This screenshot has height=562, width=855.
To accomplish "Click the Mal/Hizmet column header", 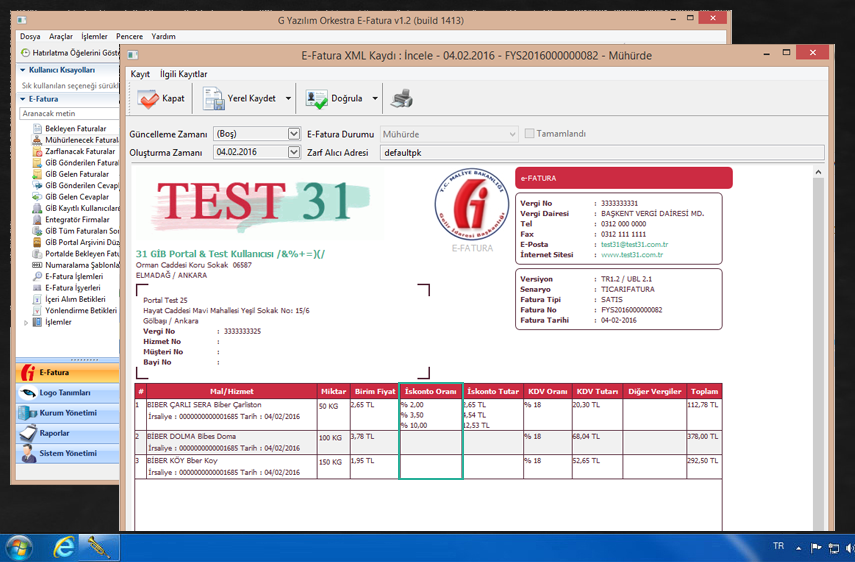I will point(232,391).
